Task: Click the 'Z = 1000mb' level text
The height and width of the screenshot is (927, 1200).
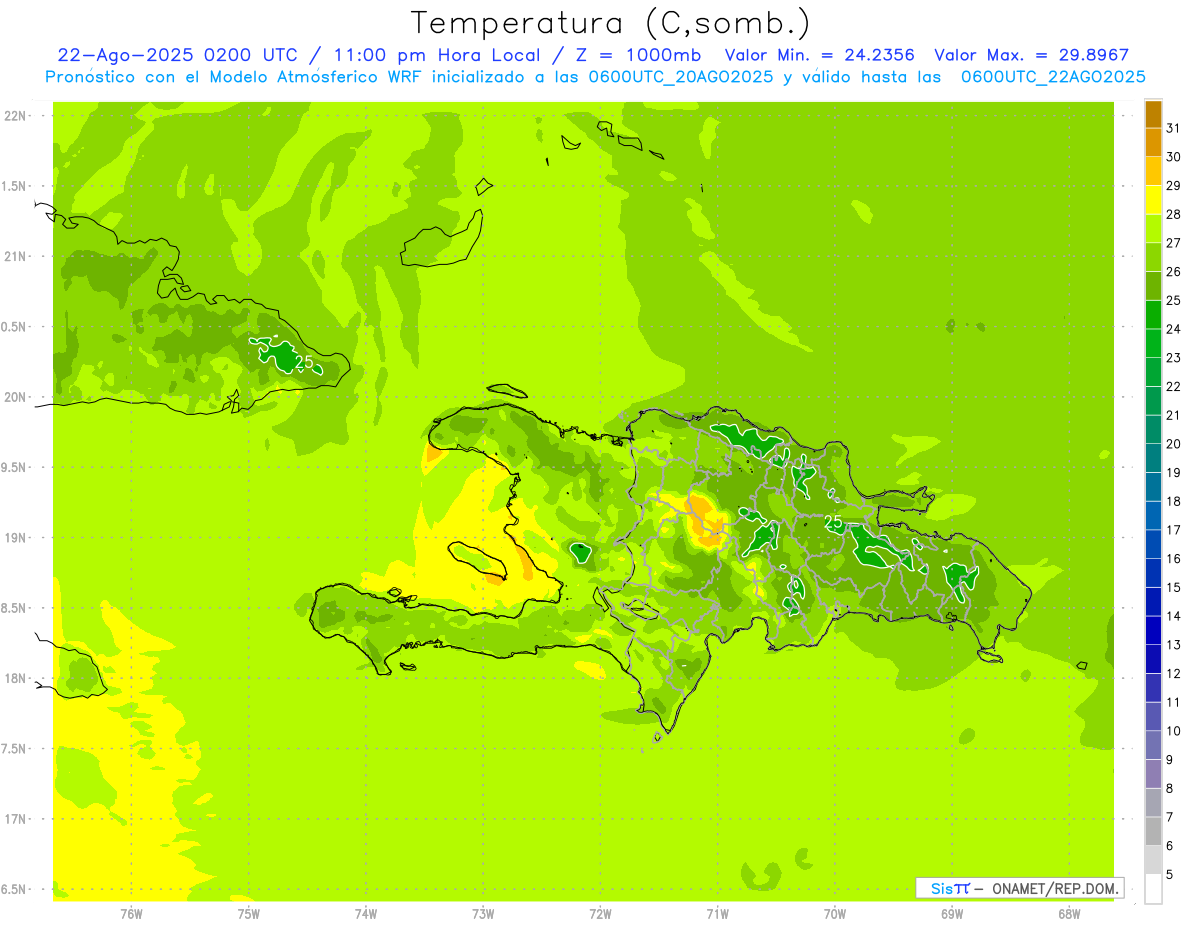Action: [x=634, y=55]
